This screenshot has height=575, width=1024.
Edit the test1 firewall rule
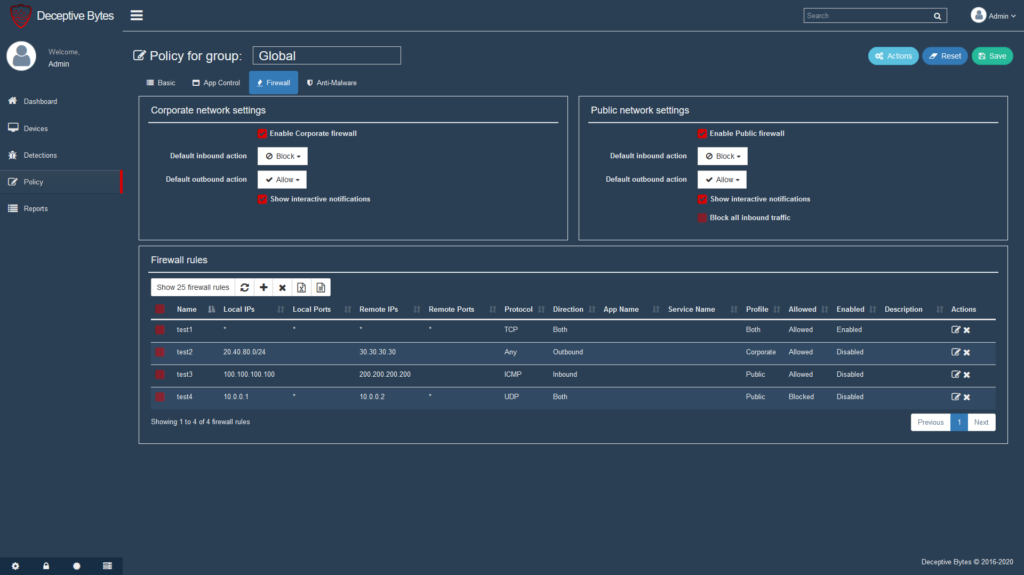[955, 330]
